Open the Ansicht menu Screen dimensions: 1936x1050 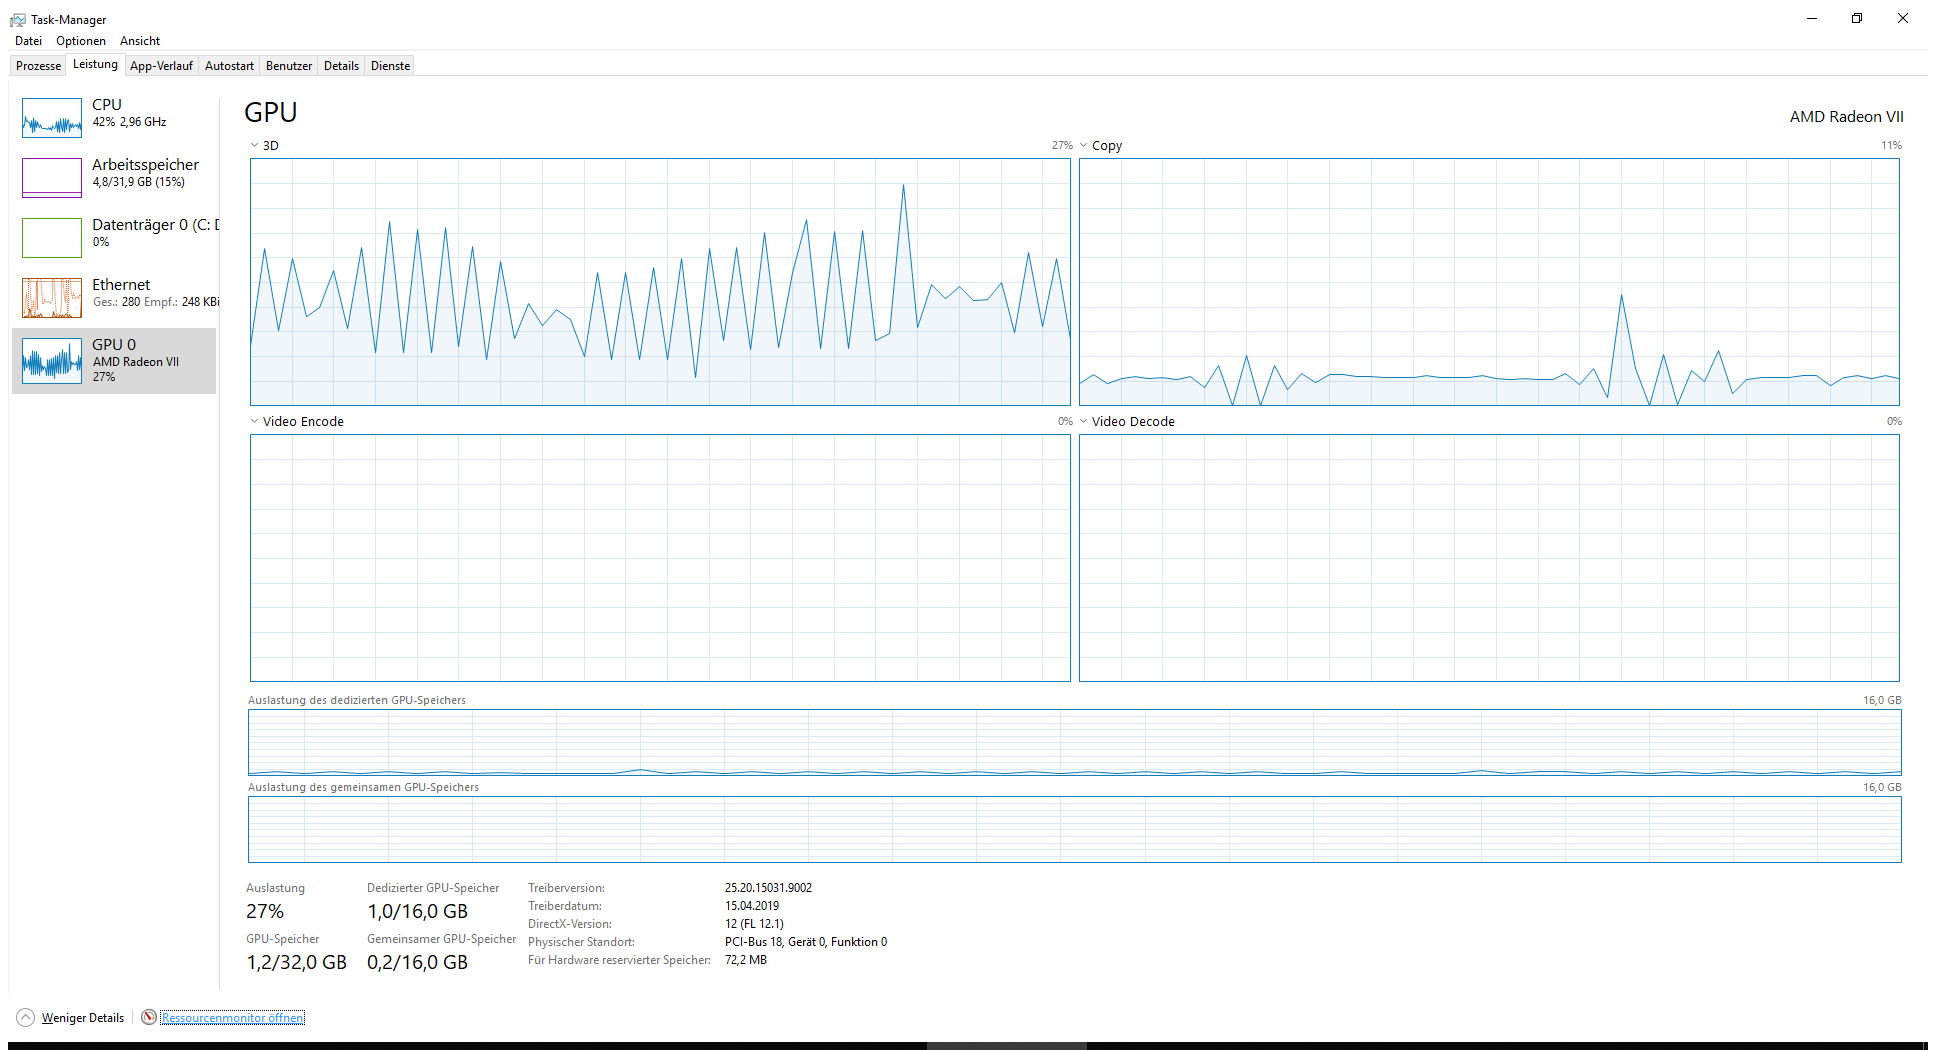point(139,41)
